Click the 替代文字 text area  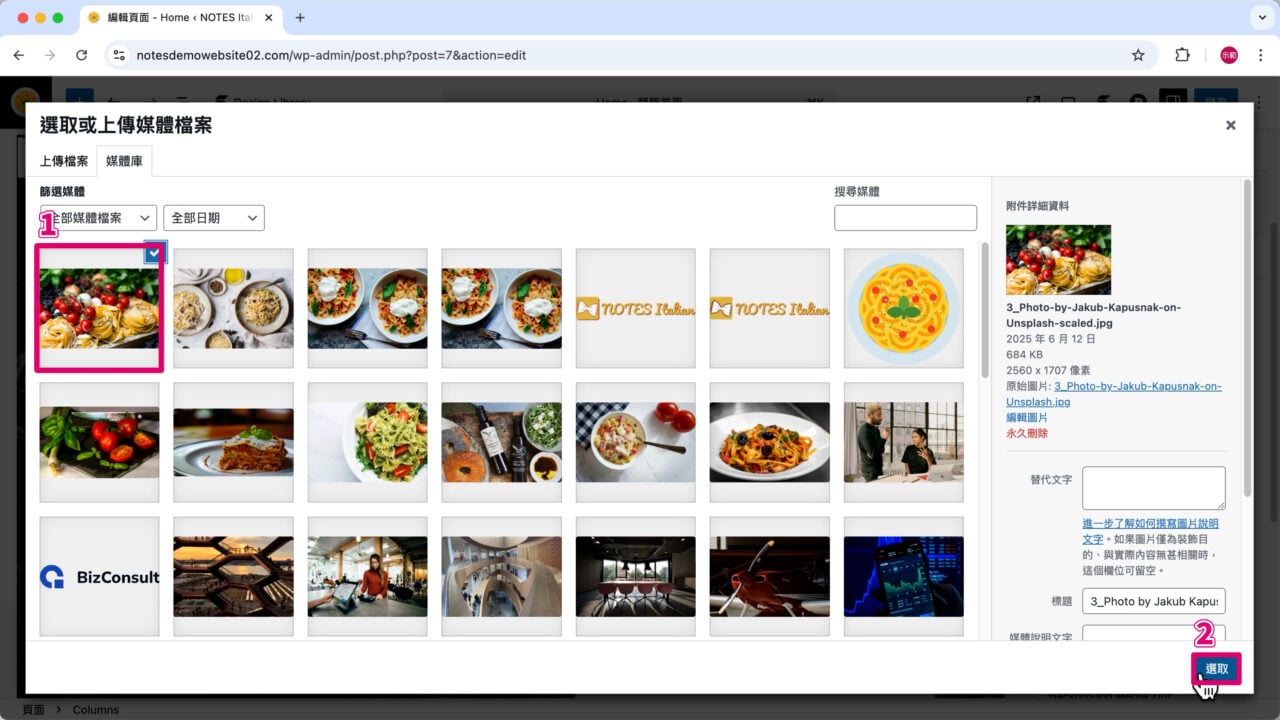point(1153,488)
